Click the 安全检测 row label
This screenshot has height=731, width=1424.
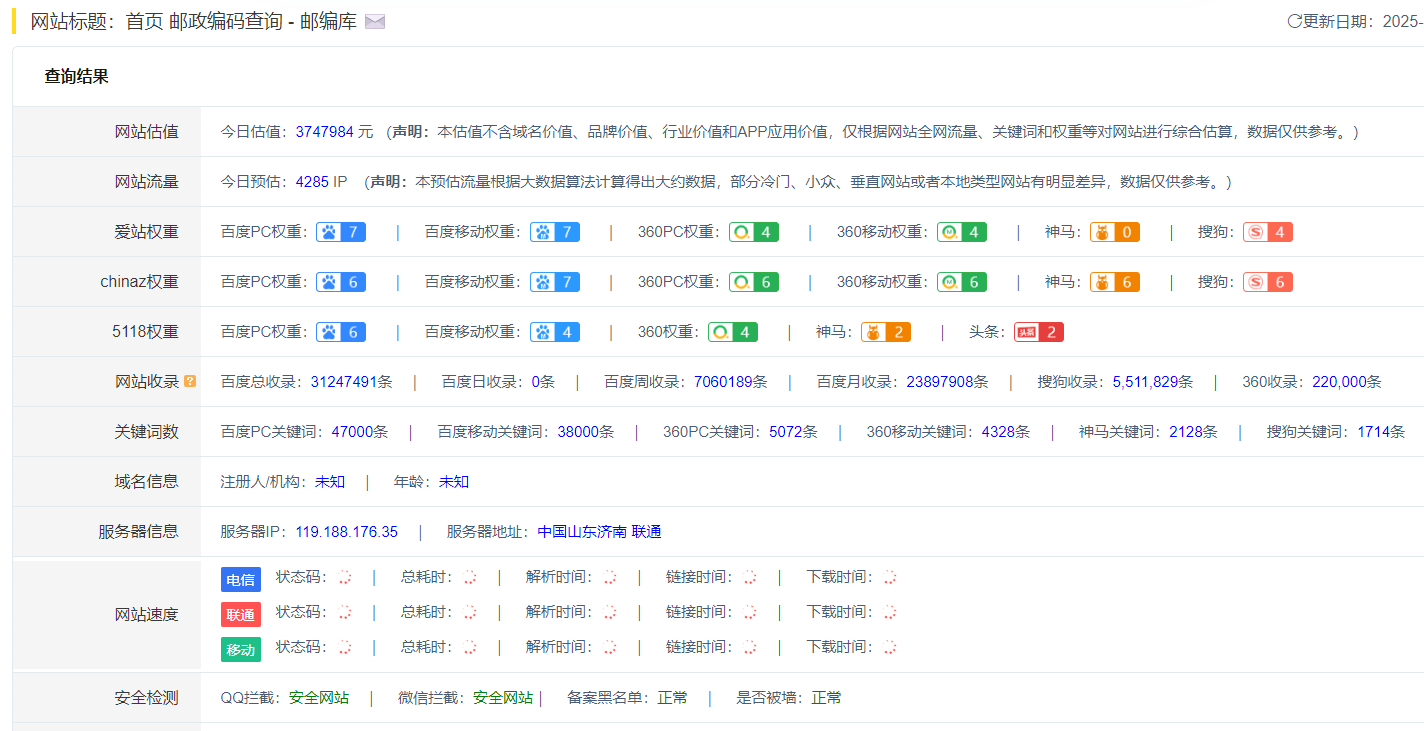point(147,697)
